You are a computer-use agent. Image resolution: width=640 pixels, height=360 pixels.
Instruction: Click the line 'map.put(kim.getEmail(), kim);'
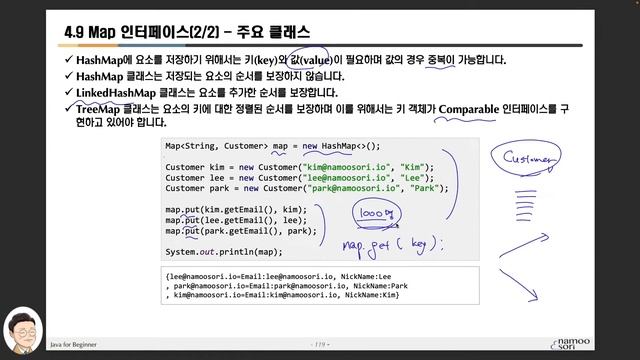236,210
